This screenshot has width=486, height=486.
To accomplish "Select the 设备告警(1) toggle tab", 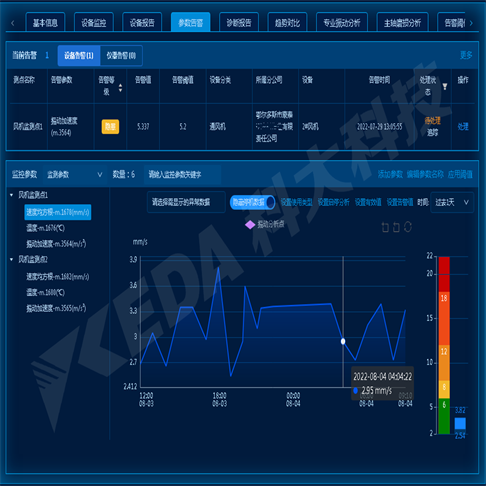I will tap(79, 56).
